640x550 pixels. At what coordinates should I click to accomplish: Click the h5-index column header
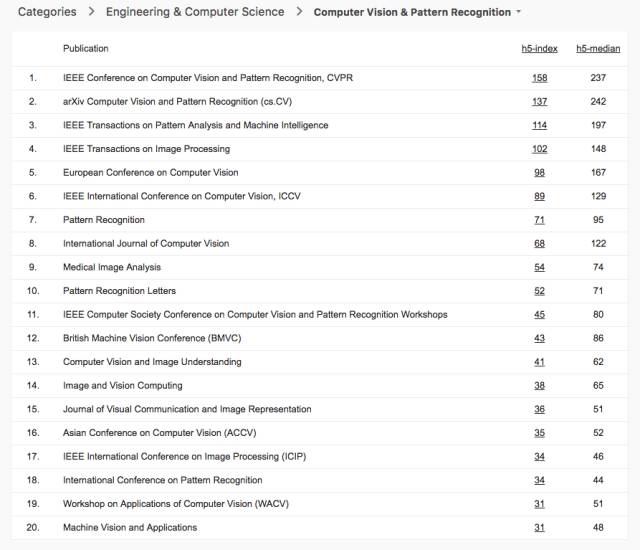click(538, 48)
